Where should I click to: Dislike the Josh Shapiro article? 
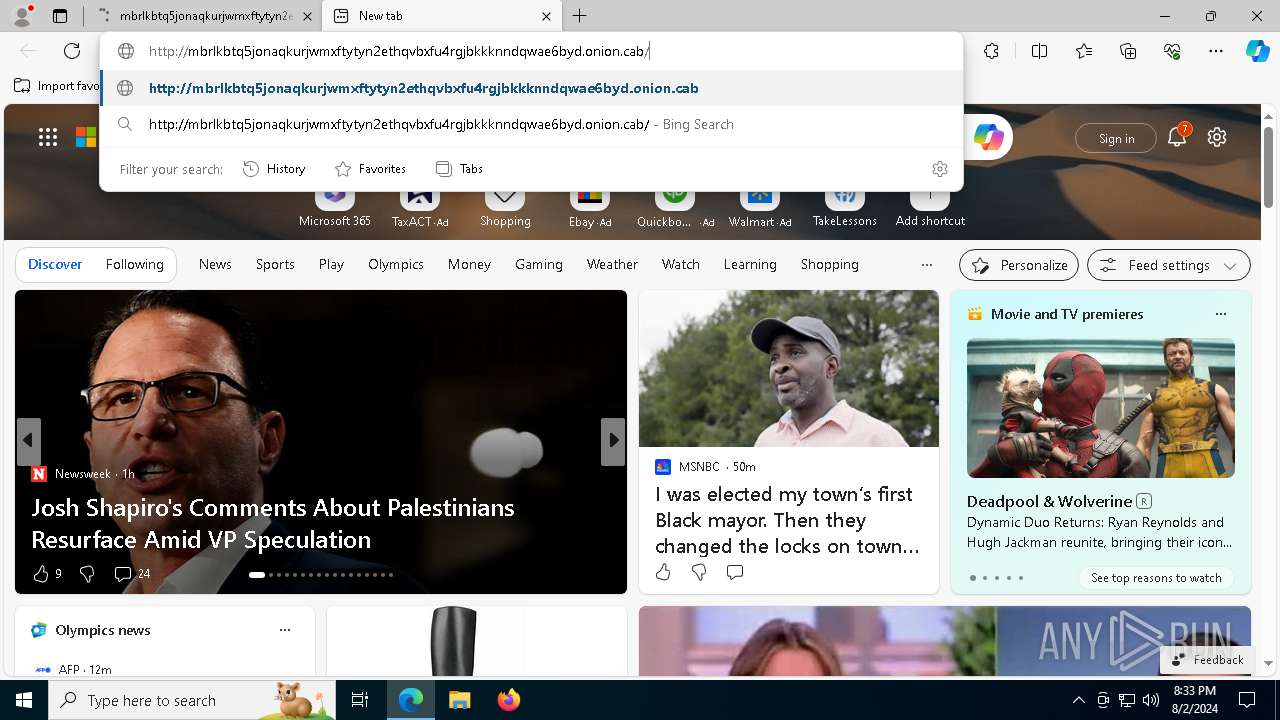tap(87, 573)
